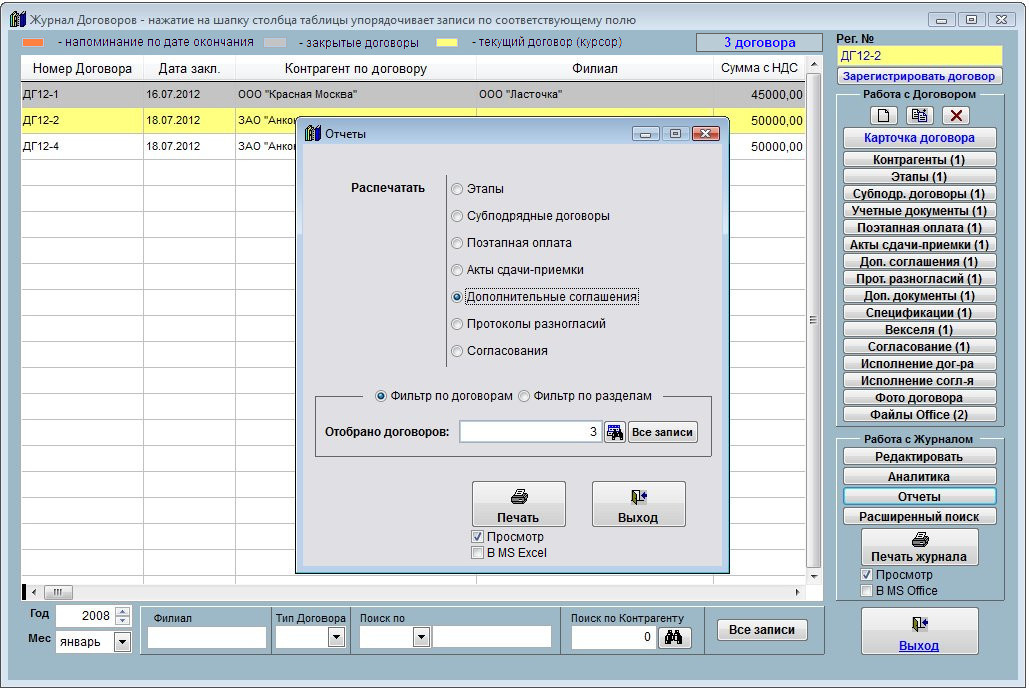Open Учетные документы (1) button
The width and height of the screenshot is (1029, 688).
coord(919,211)
